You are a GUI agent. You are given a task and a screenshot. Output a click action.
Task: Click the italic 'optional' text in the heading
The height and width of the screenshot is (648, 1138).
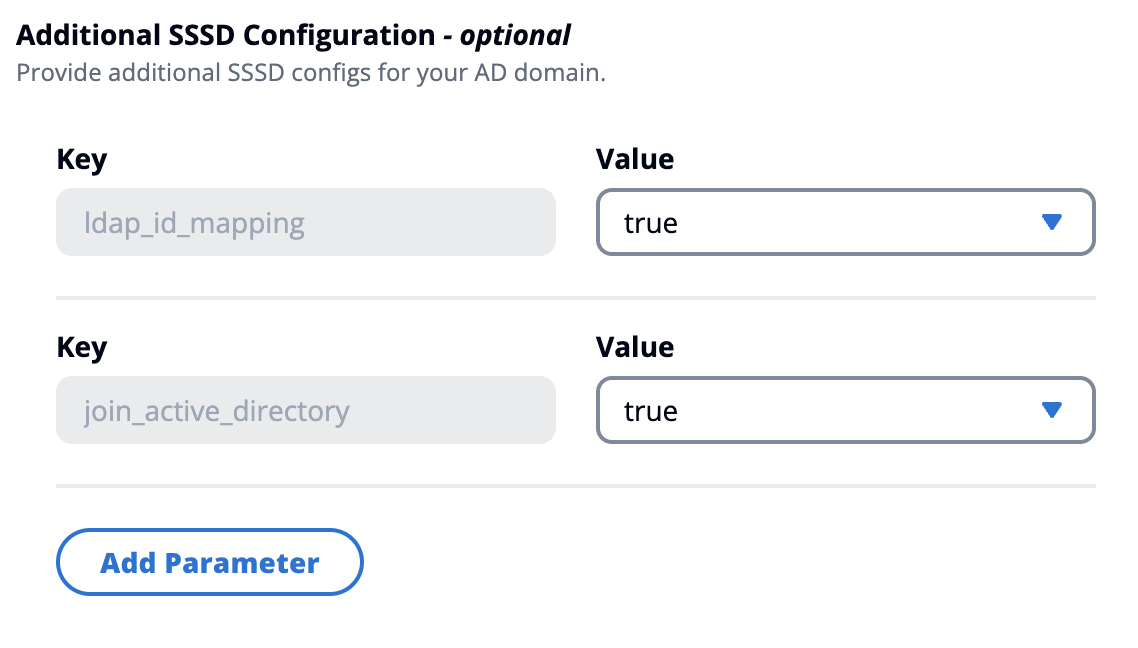coord(515,36)
